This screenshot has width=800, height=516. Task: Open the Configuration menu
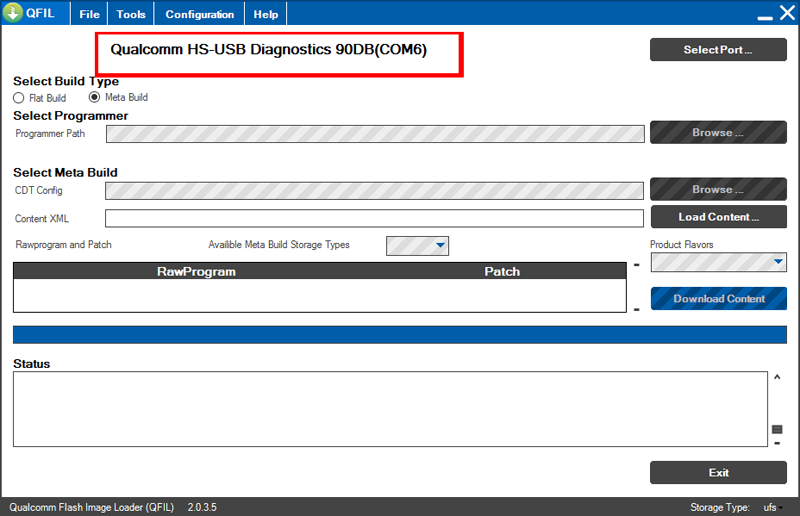click(199, 14)
